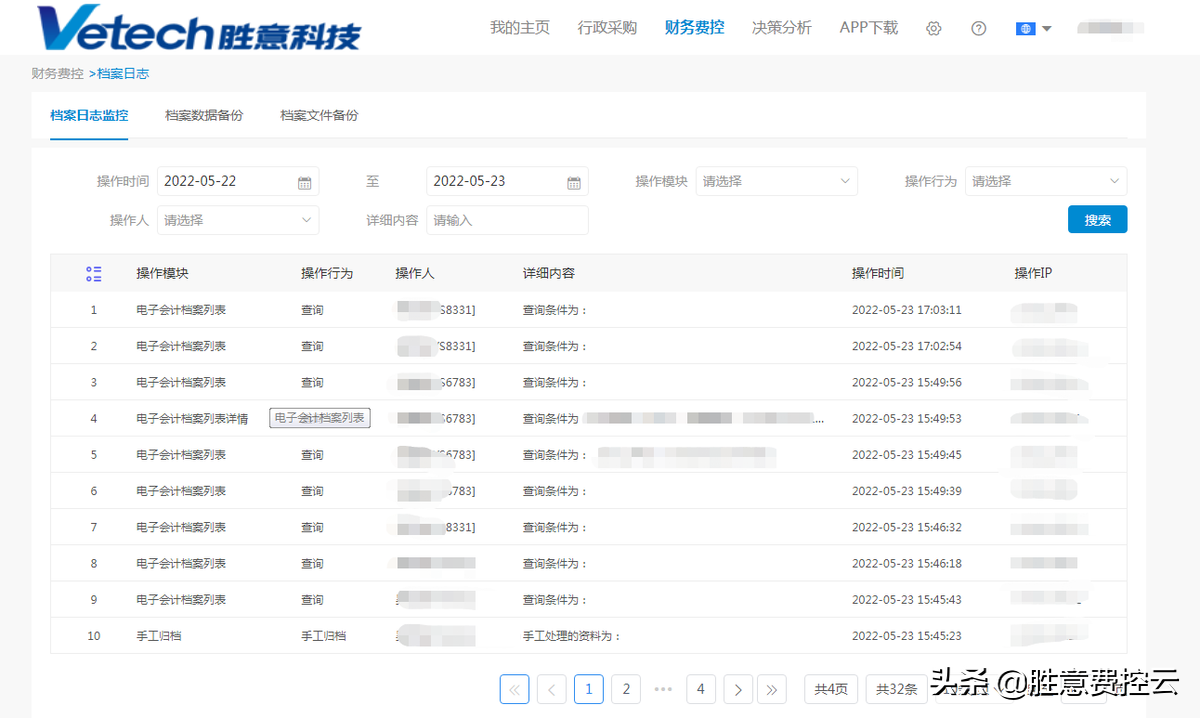
Task: Open APP下载 menu item
Action: point(869,28)
